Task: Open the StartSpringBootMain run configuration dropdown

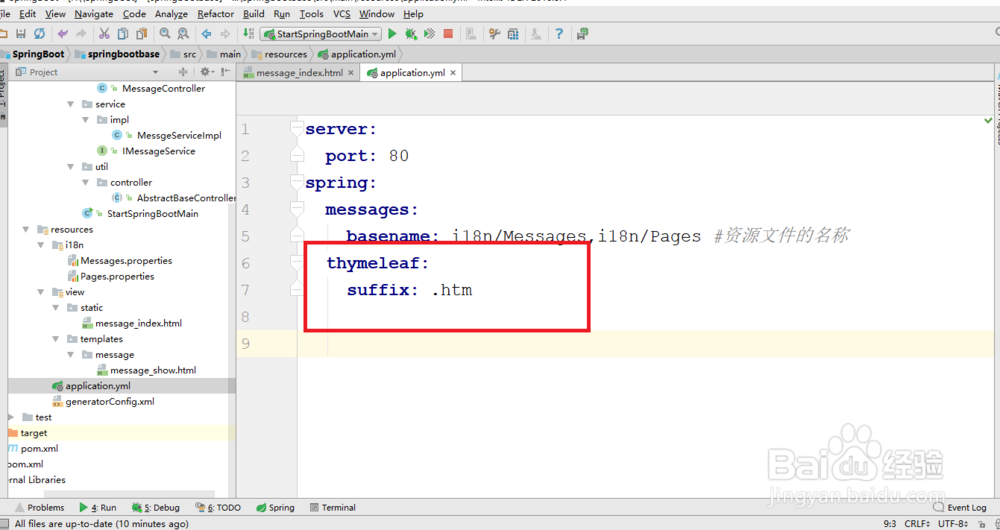Action: (x=321, y=34)
